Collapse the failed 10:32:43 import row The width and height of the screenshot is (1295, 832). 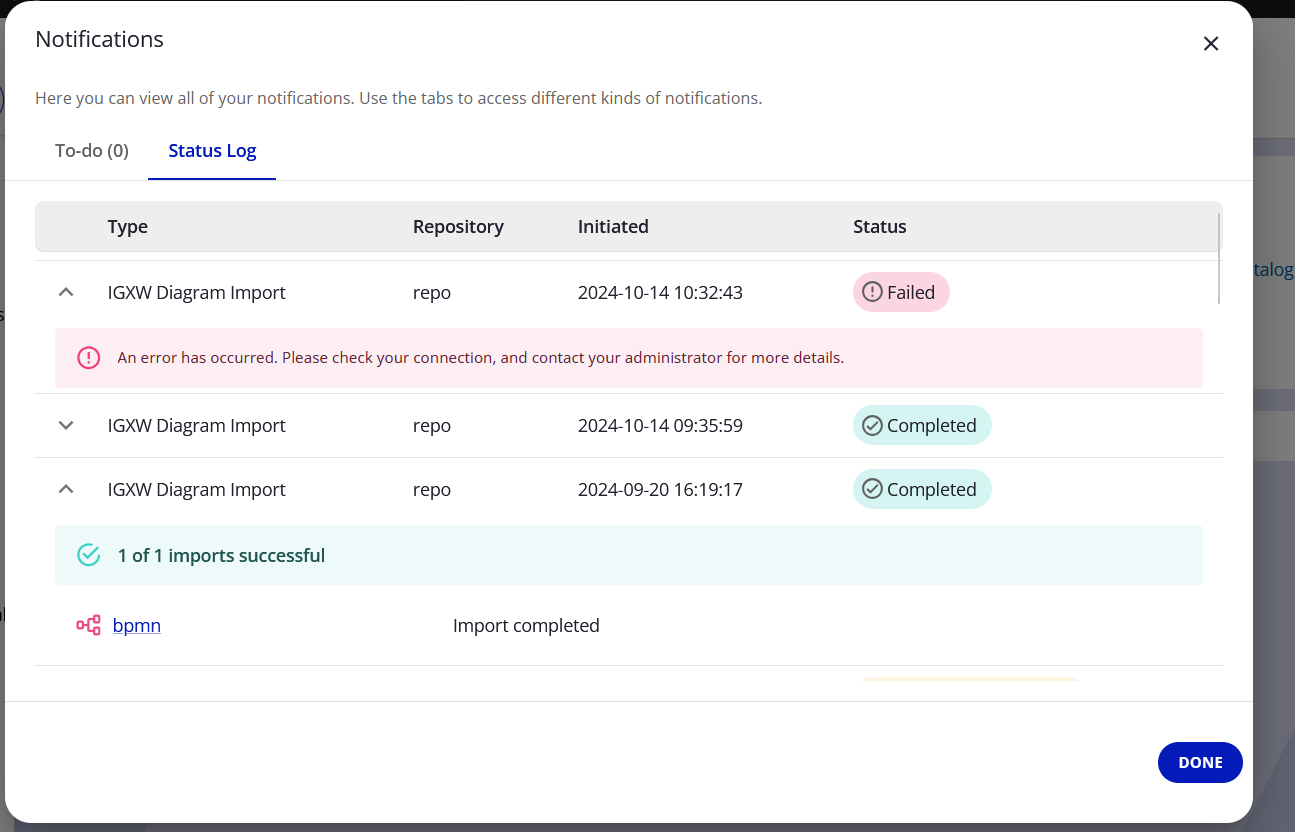(66, 293)
